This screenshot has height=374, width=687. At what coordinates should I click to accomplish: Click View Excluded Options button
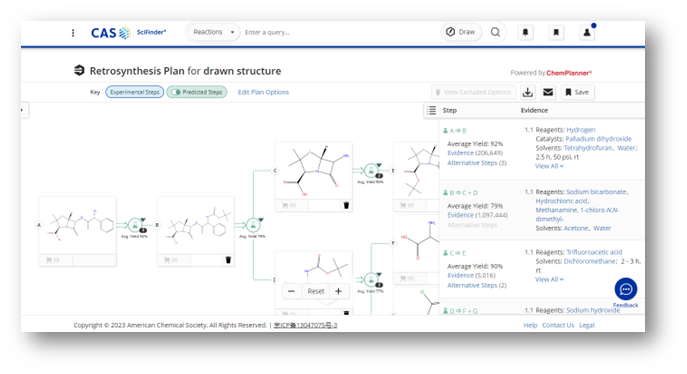[474, 92]
